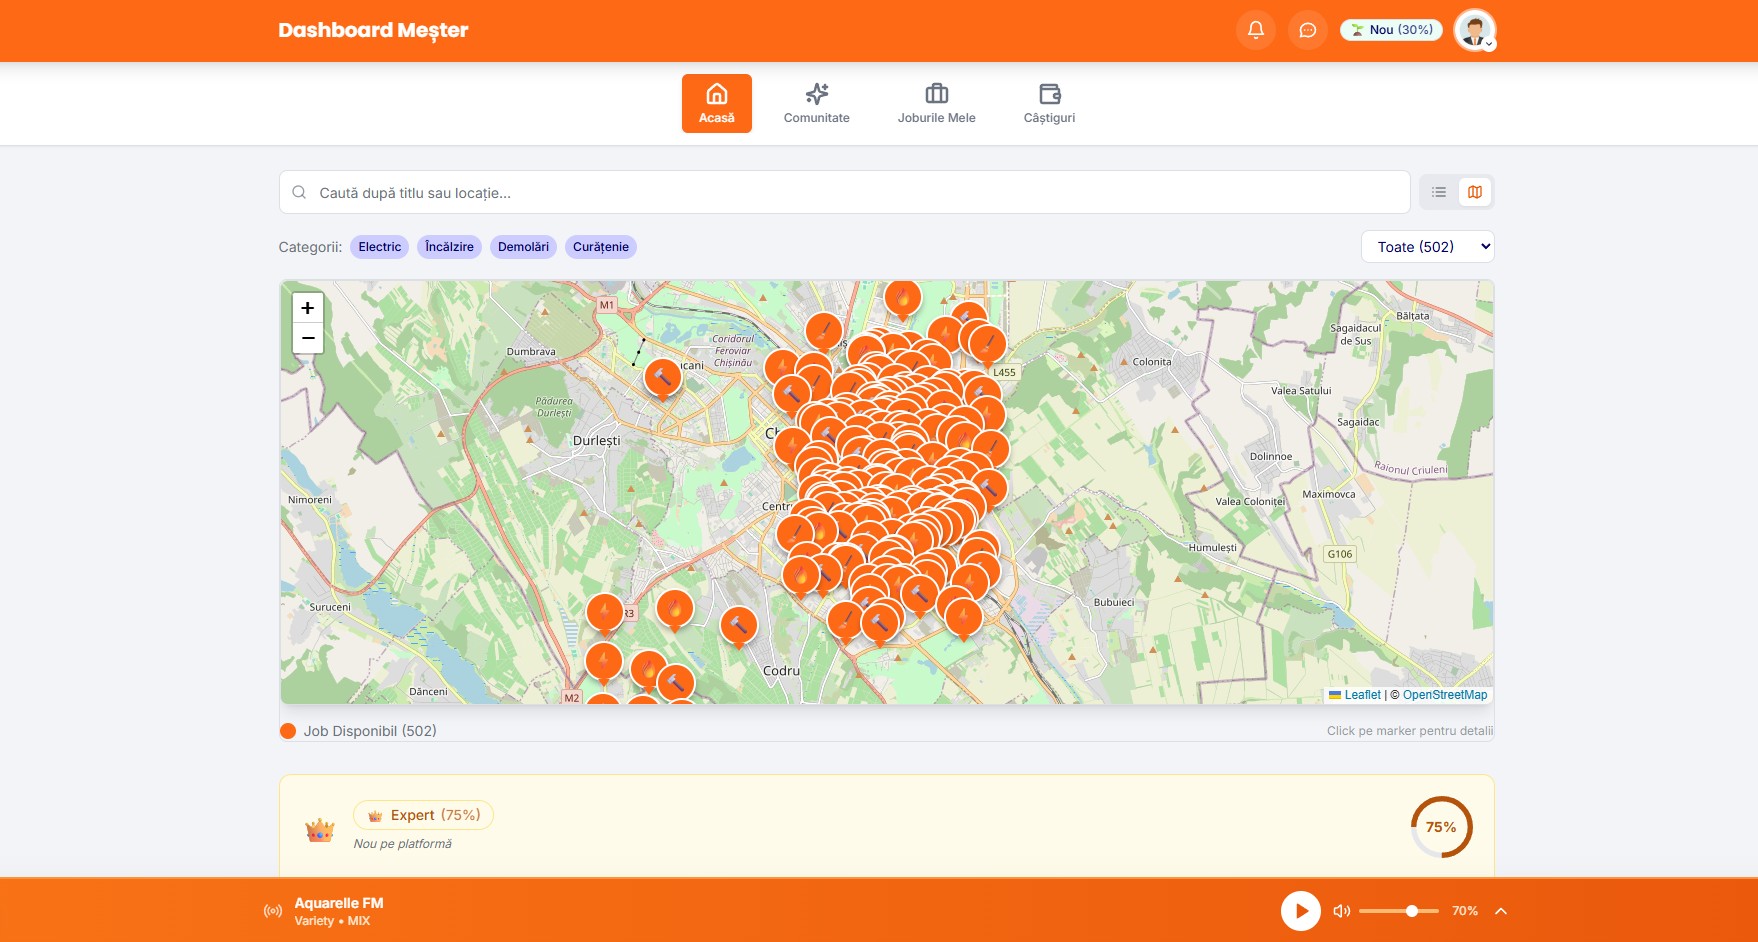Open Câștiguri wallet icon
Viewport: 1758px width, 942px height.
click(x=1049, y=93)
